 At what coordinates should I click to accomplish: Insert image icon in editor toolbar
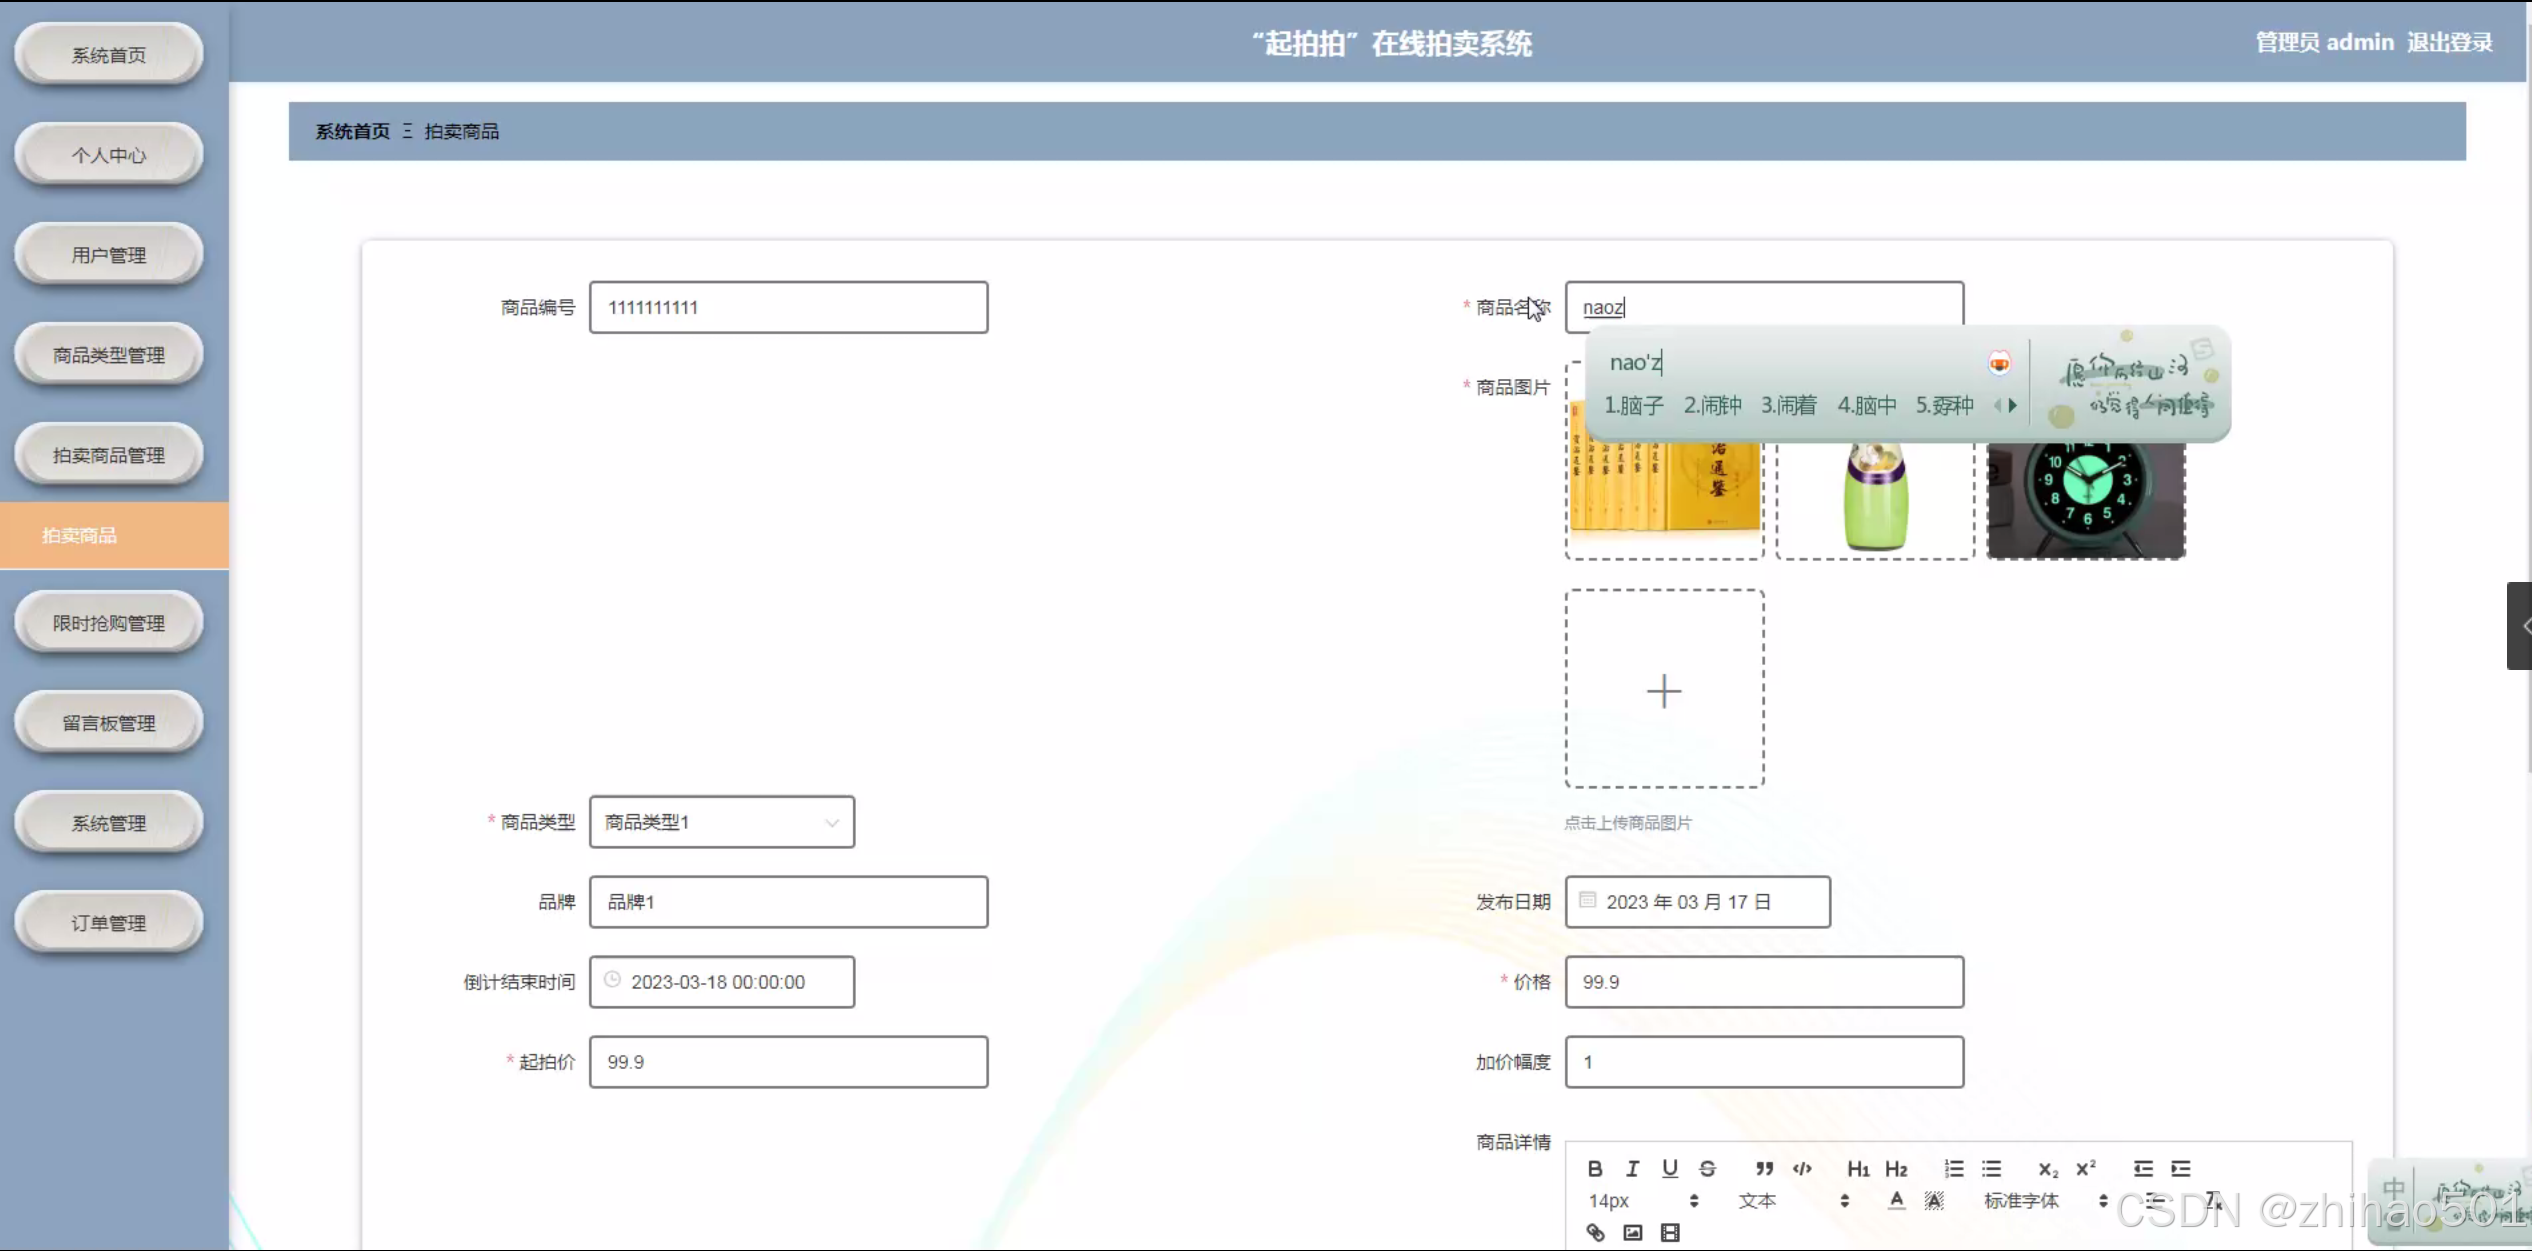point(1632,1232)
